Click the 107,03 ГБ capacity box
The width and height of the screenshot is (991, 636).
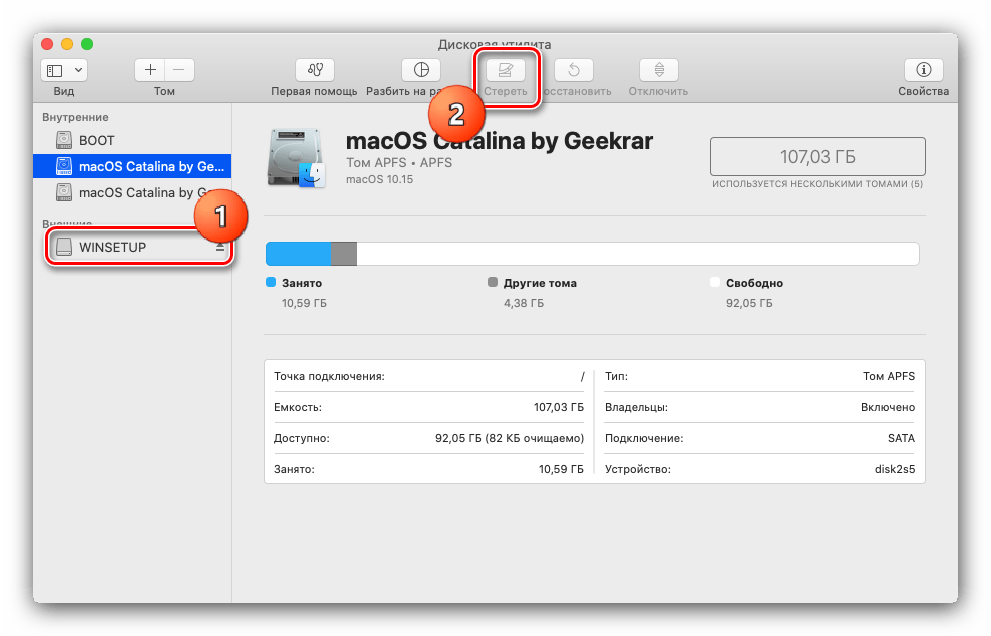pos(818,156)
